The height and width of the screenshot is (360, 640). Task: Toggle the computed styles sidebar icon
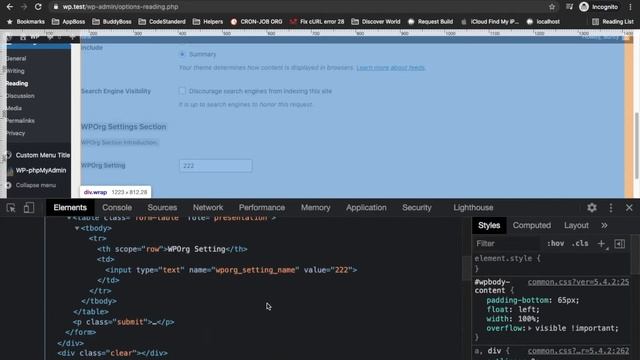click(x=620, y=244)
